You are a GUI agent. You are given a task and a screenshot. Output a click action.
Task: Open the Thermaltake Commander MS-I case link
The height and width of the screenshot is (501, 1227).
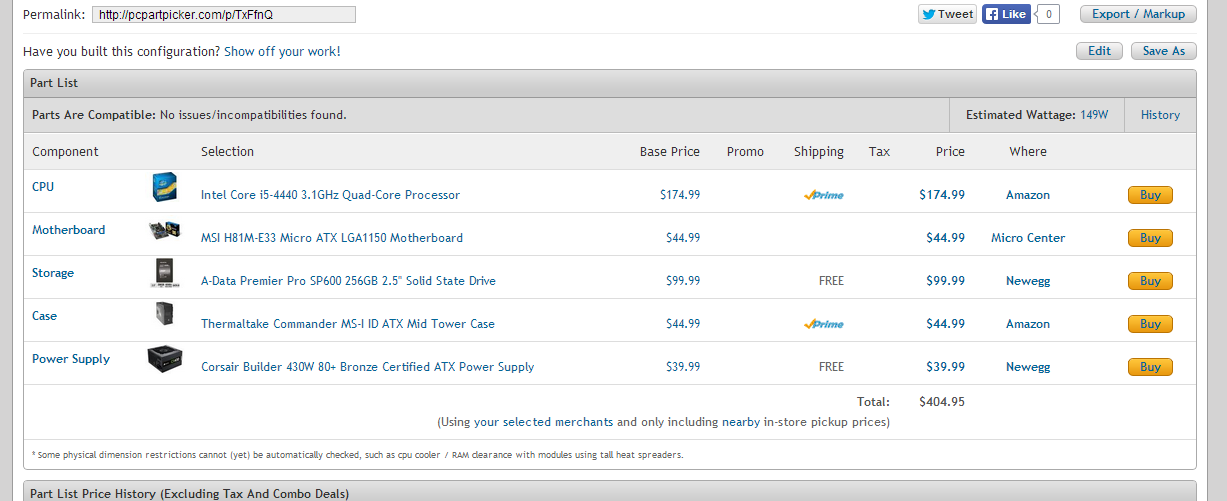348,324
